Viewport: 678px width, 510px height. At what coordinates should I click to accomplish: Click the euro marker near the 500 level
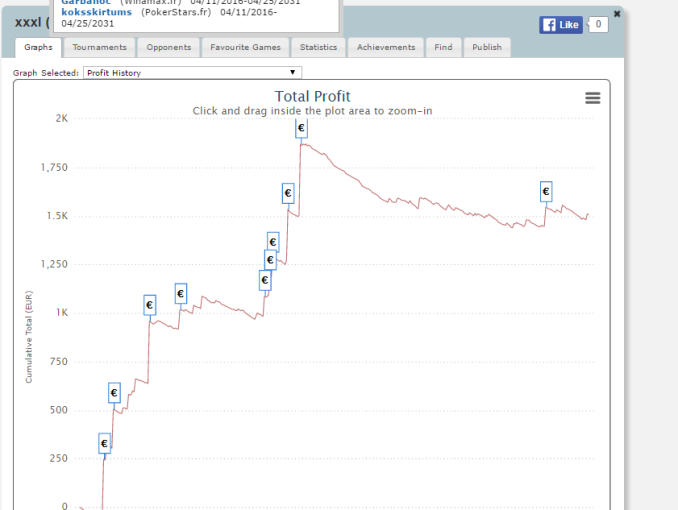(114, 393)
